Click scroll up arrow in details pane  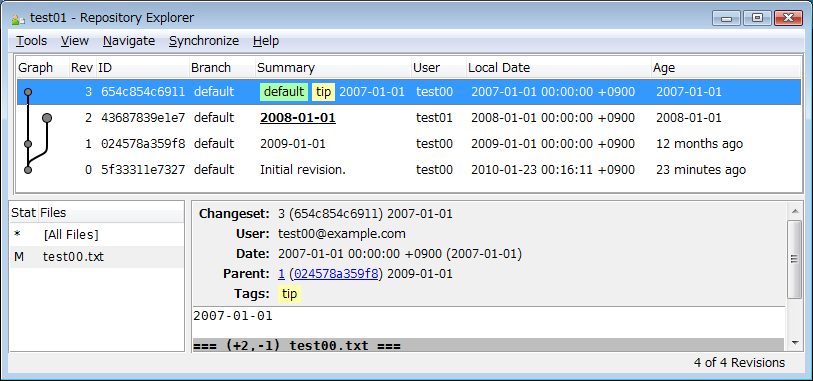click(x=794, y=211)
